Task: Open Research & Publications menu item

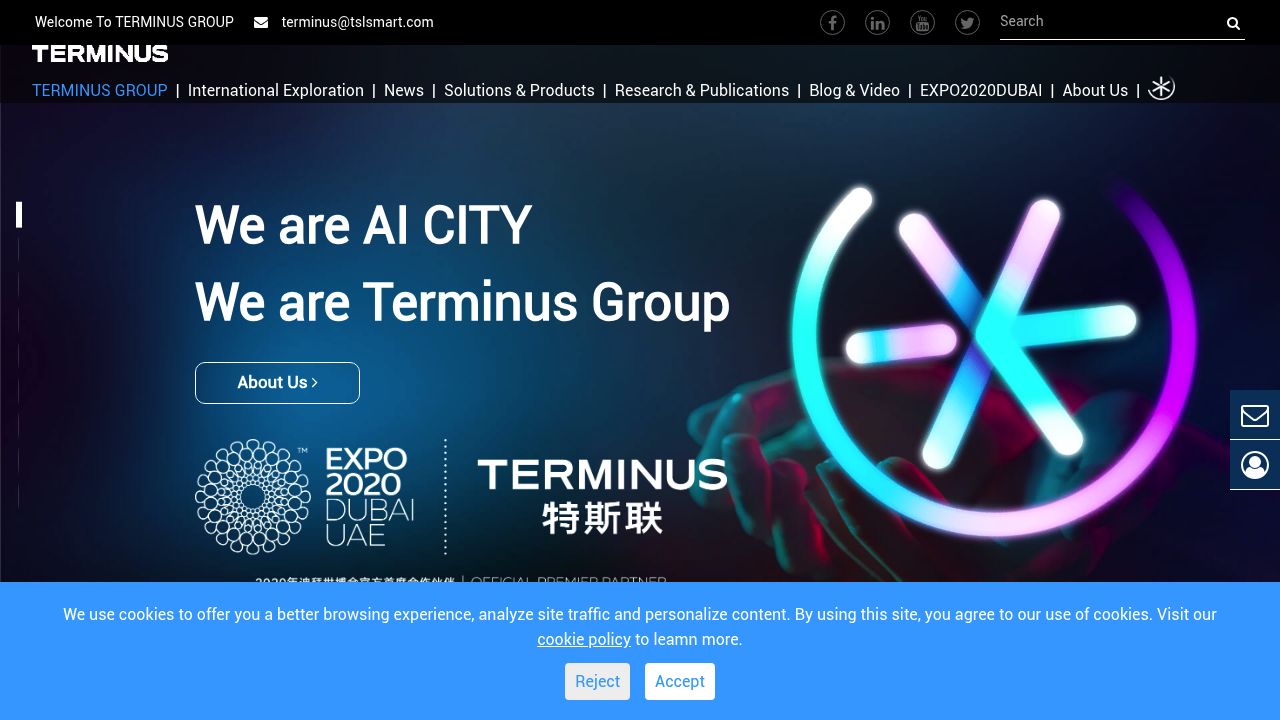Action: 702,90
